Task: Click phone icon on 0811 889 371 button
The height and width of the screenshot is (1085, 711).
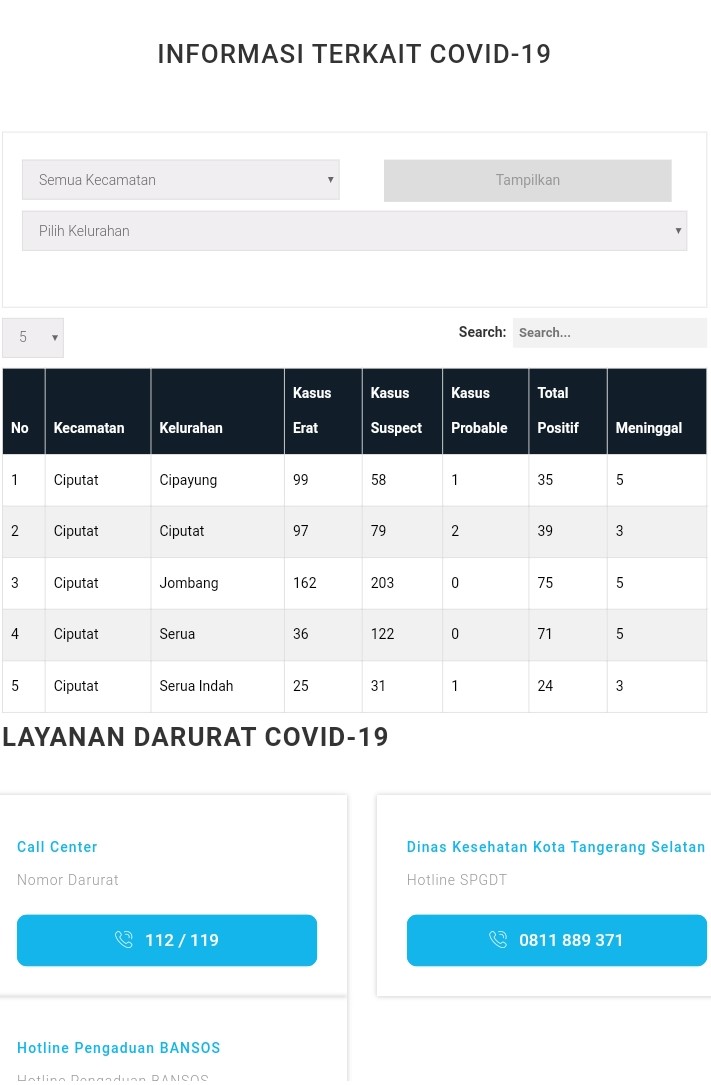Action: 498,940
